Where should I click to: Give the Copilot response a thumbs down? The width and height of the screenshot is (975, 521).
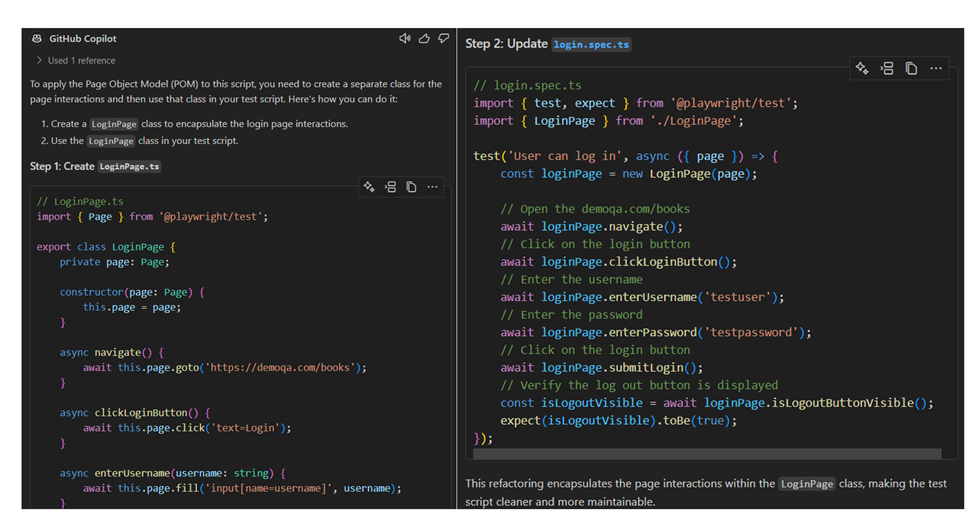point(443,39)
